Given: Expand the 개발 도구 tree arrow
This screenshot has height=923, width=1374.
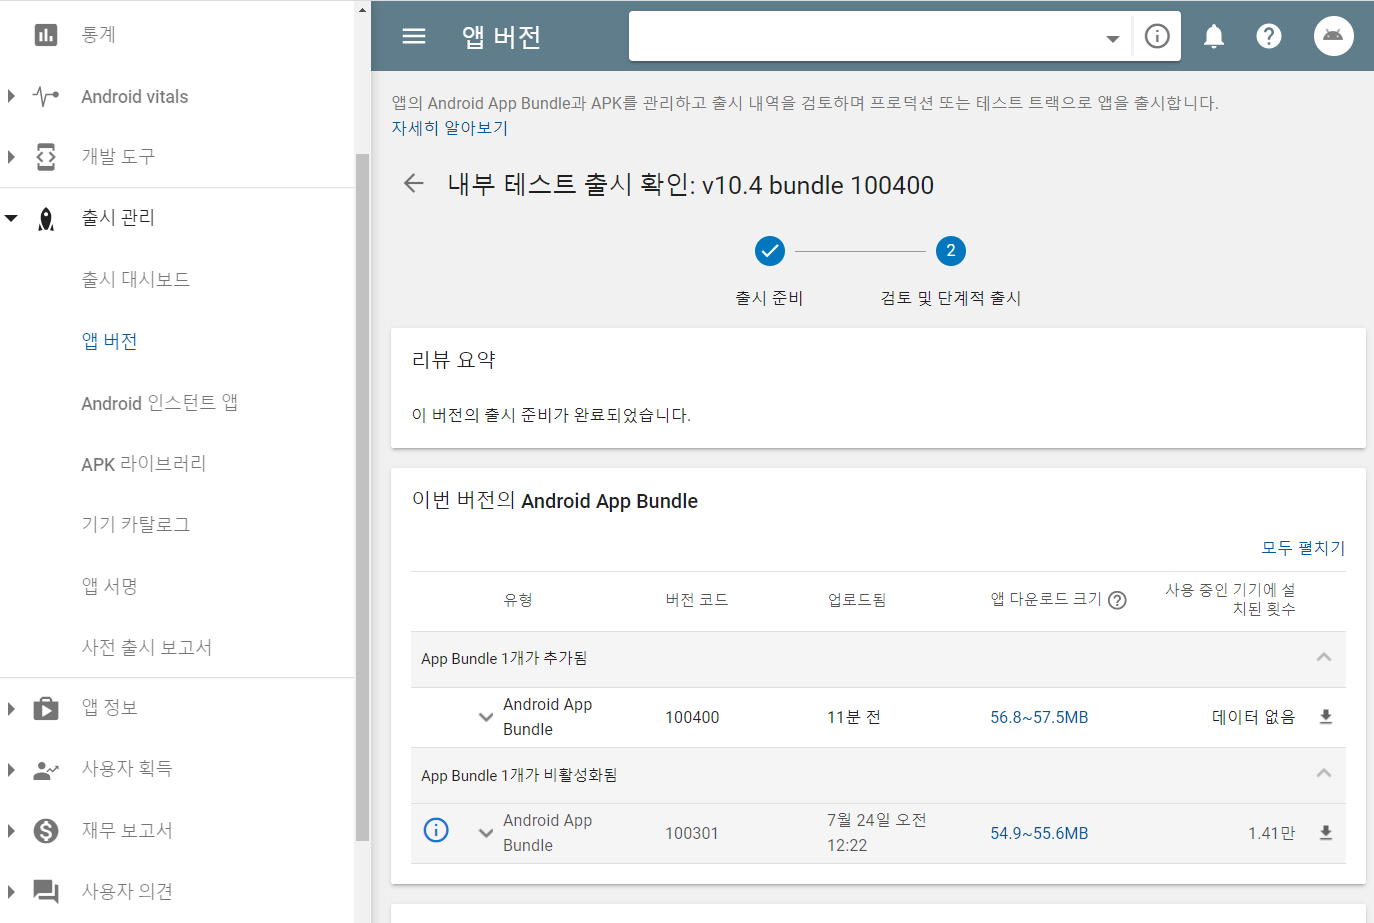Looking at the screenshot, I should (x=11, y=157).
